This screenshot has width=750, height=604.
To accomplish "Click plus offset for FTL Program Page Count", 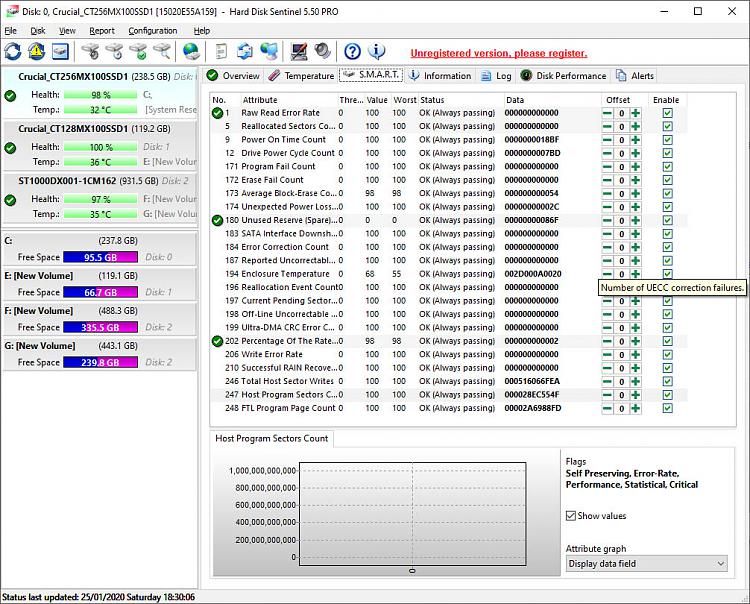I will [x=635, y=408].
